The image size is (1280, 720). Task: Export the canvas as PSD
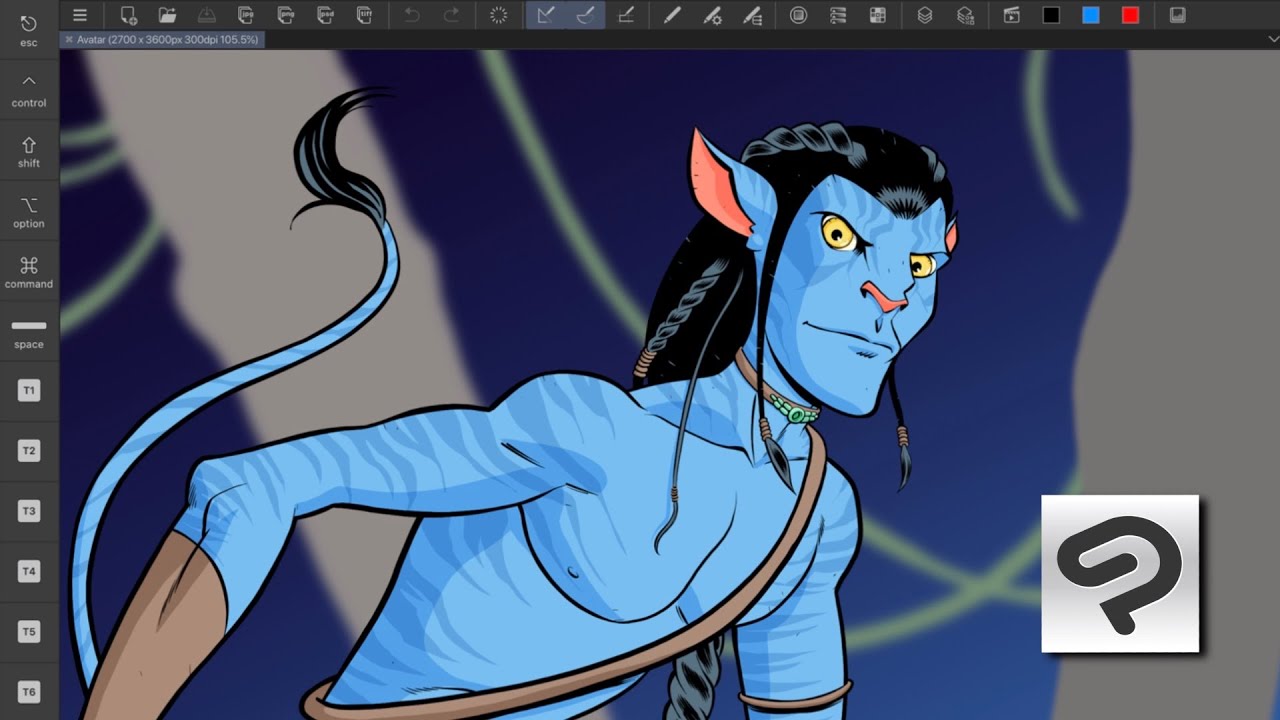tap(325, 15)
